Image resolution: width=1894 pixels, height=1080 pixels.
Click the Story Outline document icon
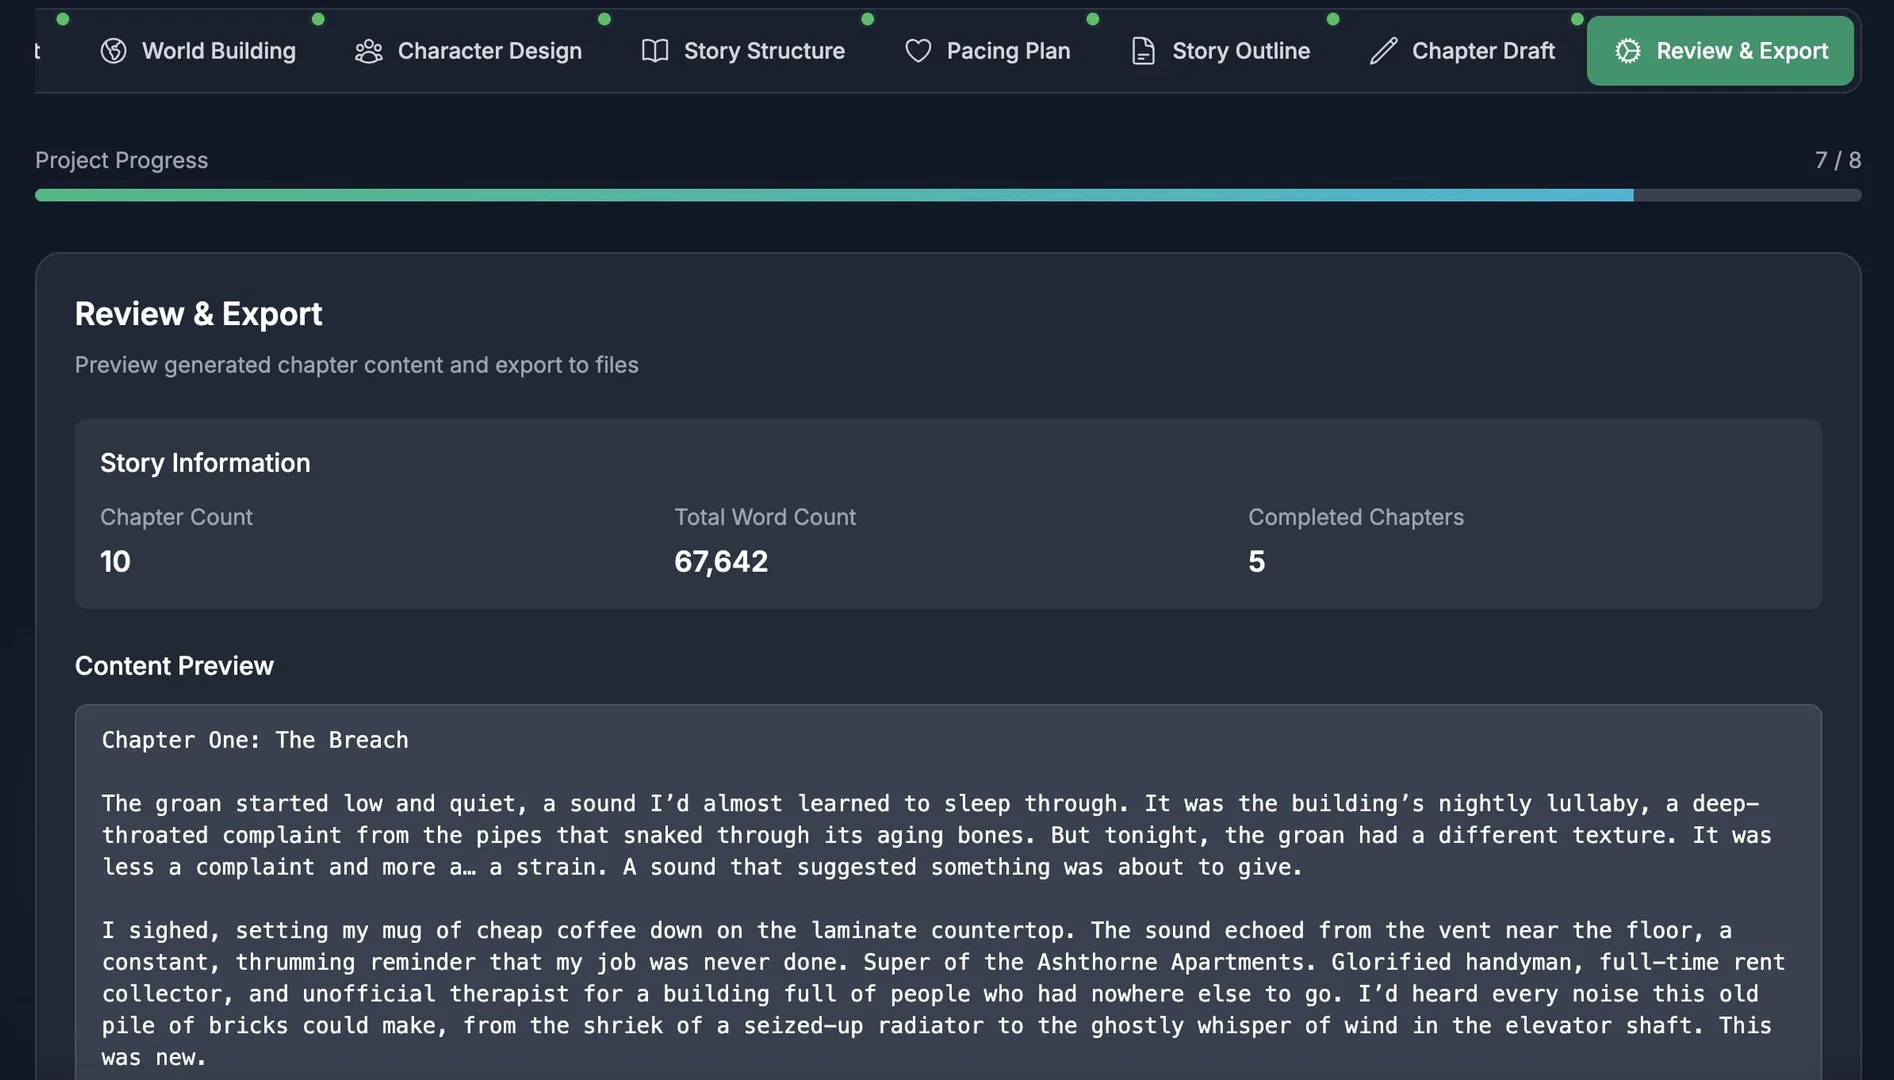[x=1142, y=50]
